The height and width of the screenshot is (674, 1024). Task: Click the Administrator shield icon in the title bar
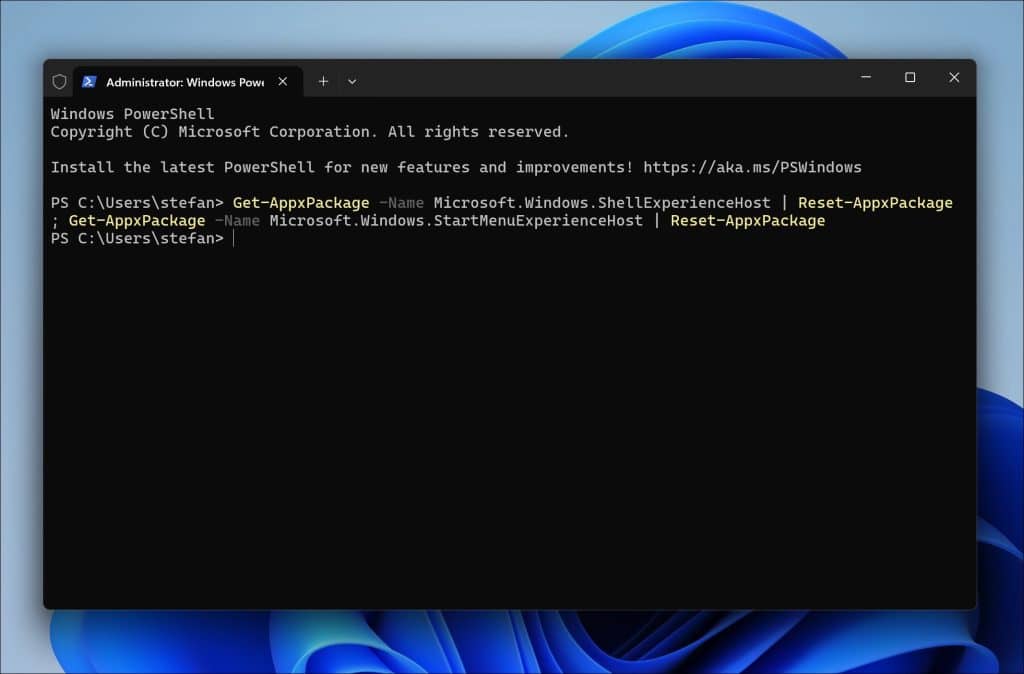tap(60, 81)
